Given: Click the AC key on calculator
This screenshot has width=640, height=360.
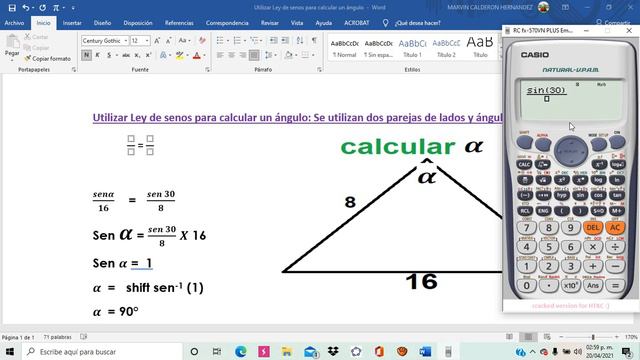Looking at the screenshot, I should click(615, 228).
